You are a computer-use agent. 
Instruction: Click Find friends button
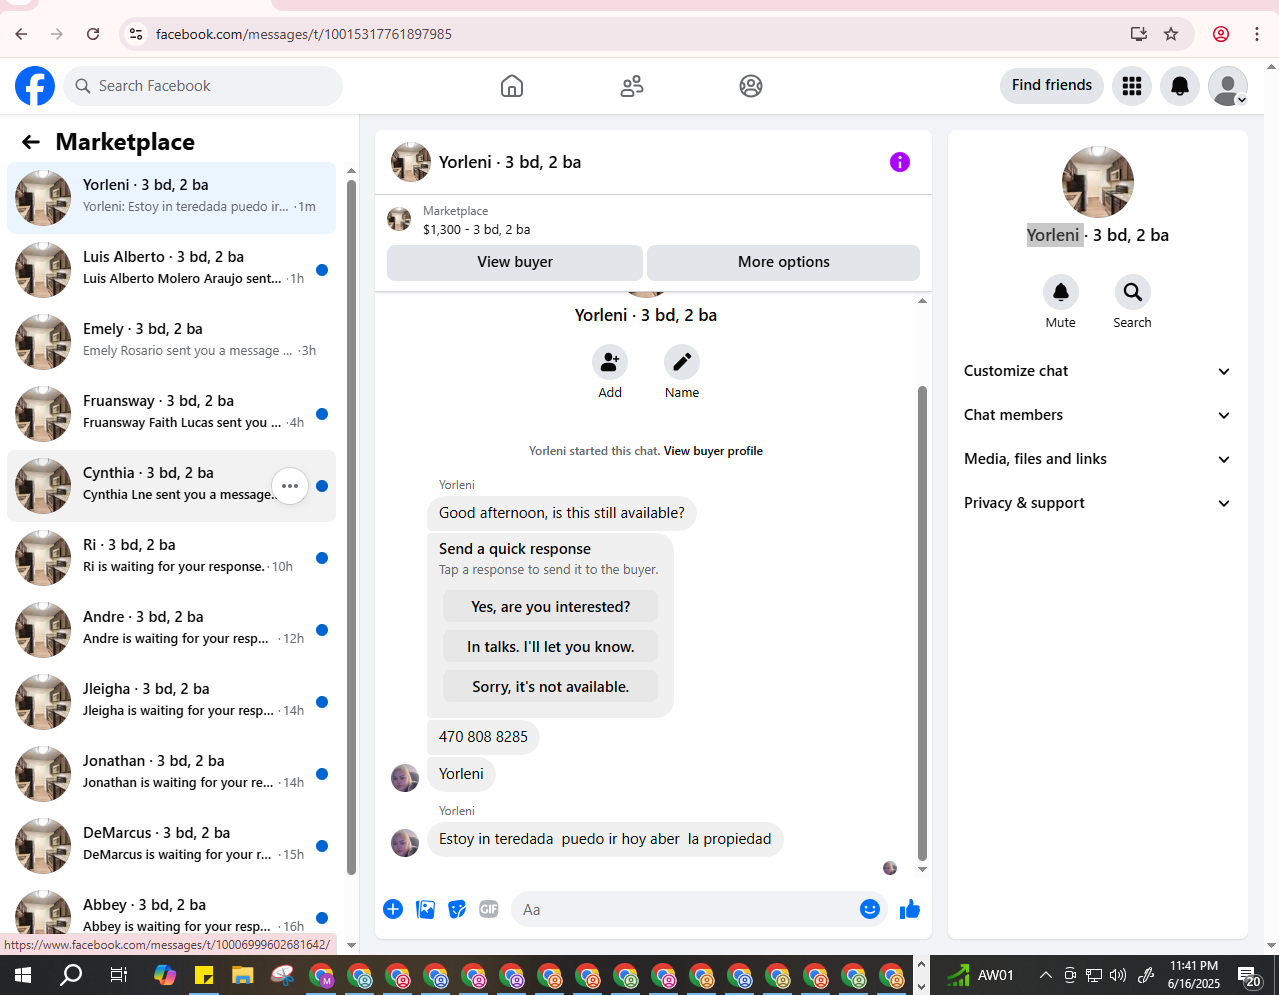pyautogui.click(x=1052, y=86)
